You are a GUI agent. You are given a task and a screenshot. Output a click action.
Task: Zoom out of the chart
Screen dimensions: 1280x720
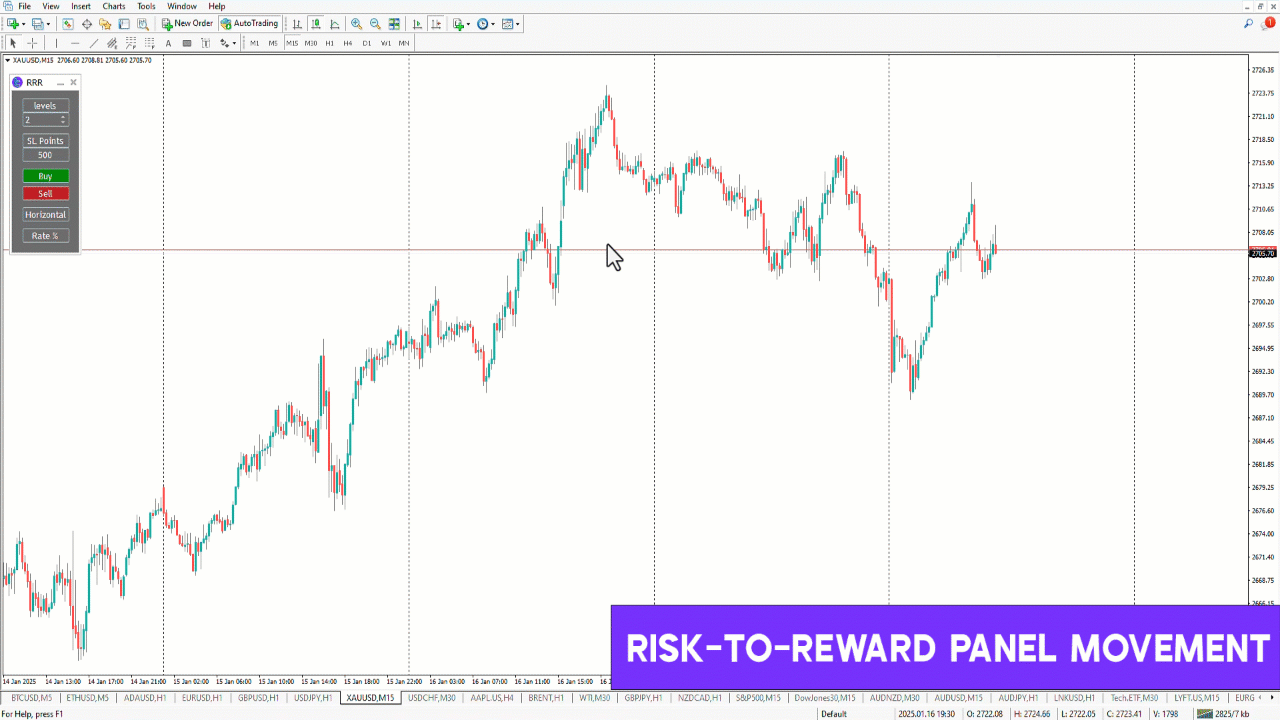point(375,24)
